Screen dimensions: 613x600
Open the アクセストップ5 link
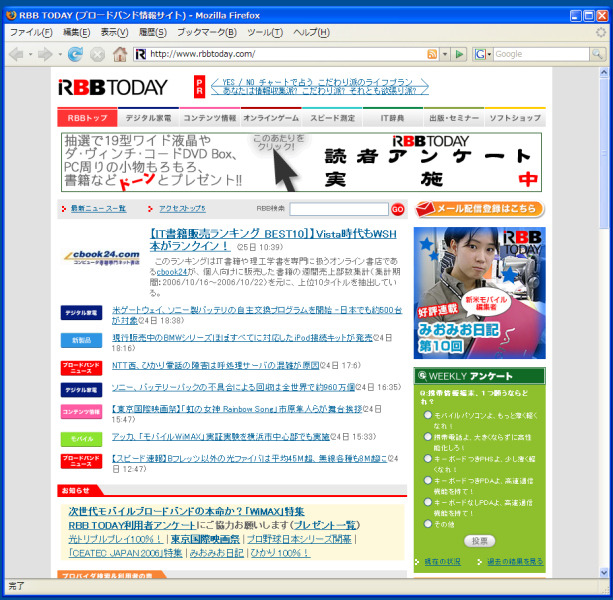[x=182, y=208]
